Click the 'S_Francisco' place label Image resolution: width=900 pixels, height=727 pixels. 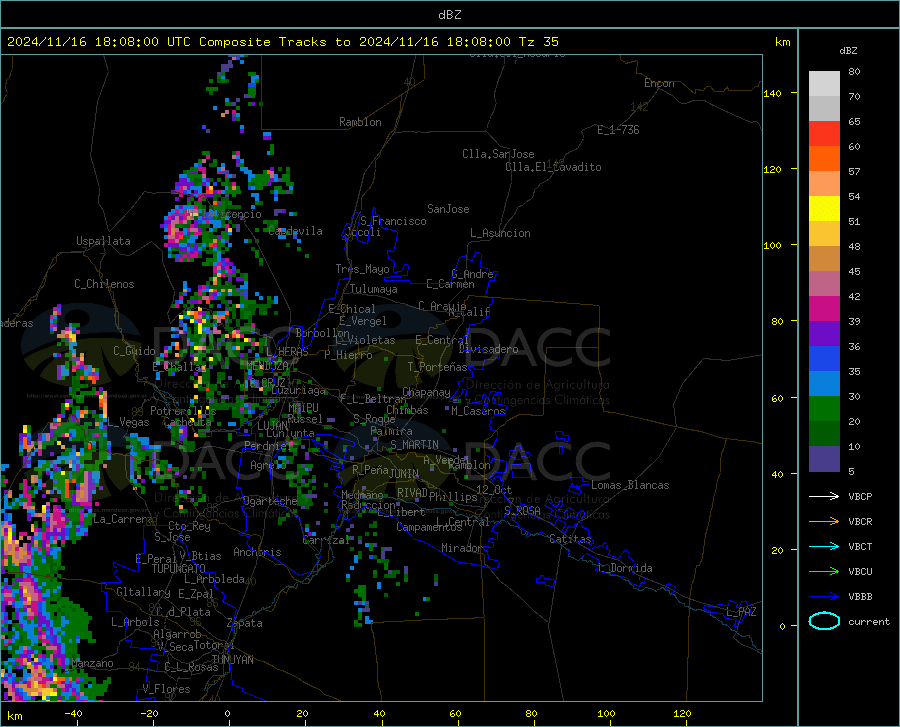(x=393, y=221)
